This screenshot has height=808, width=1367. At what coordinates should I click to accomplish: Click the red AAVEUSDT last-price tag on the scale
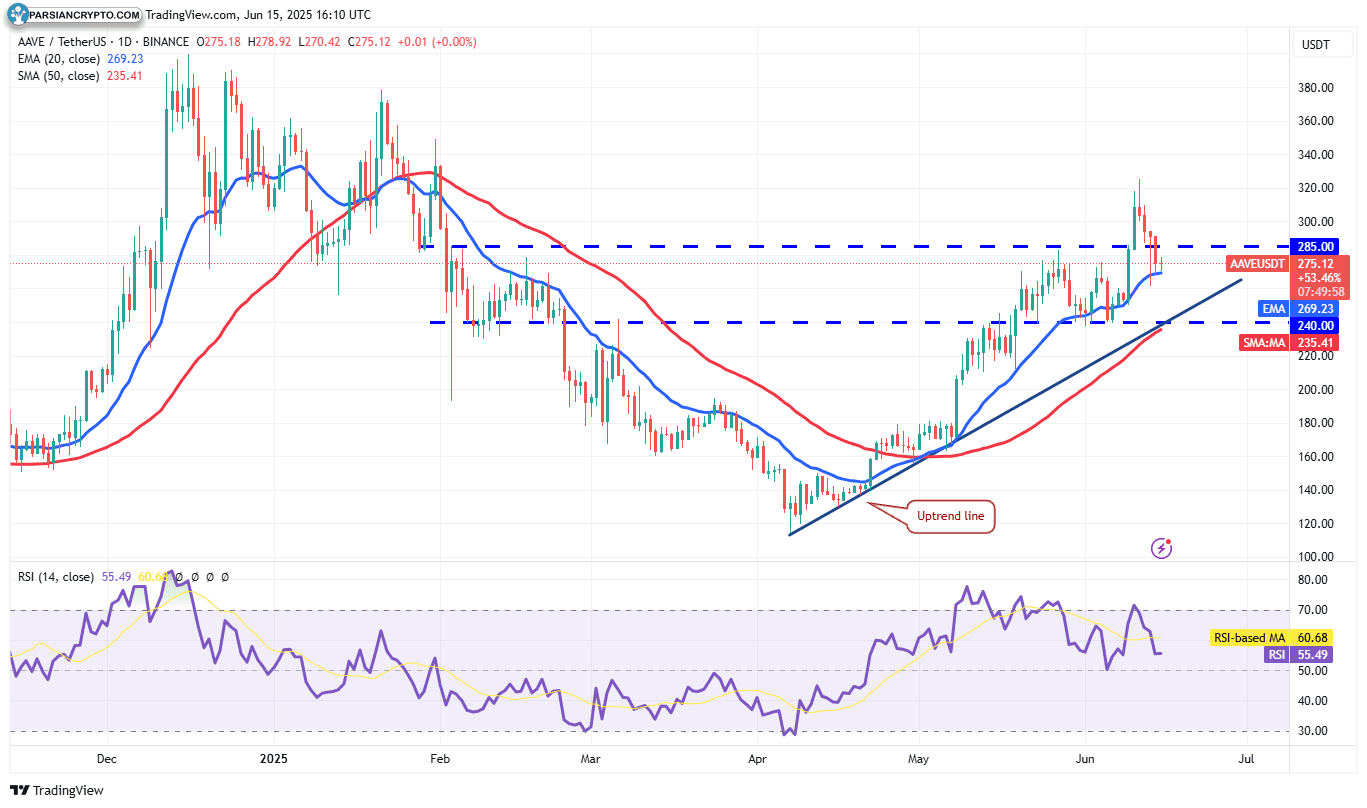coord(1256,264)
